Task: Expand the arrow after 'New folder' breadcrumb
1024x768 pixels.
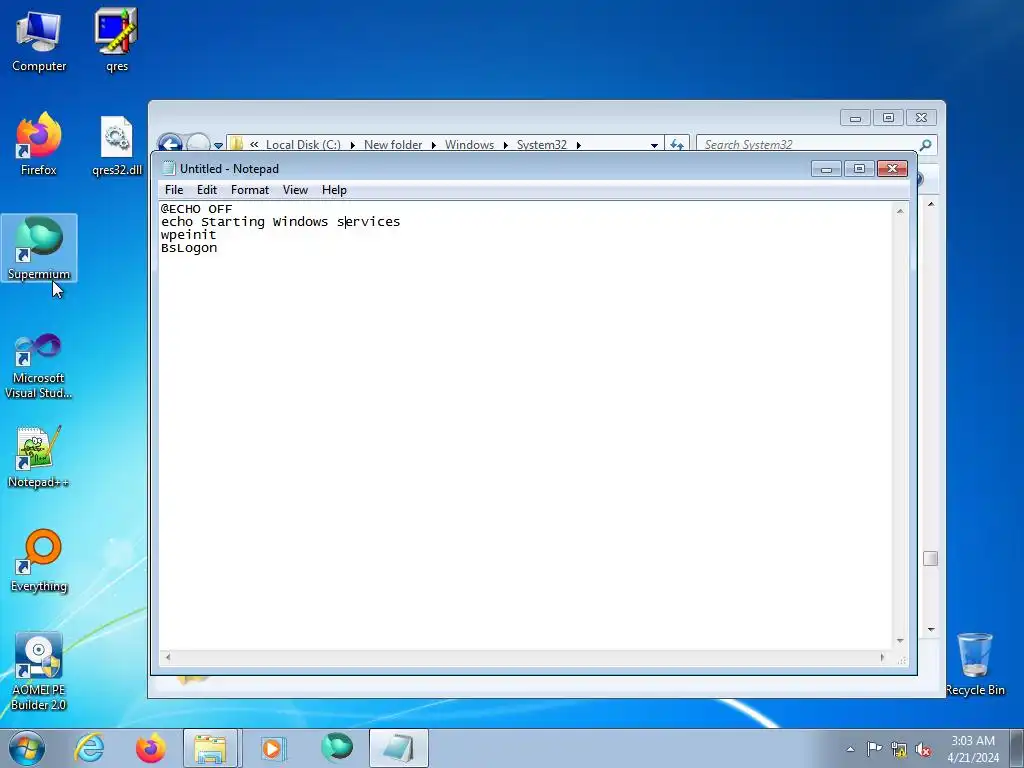Action: tap(433, 145)
